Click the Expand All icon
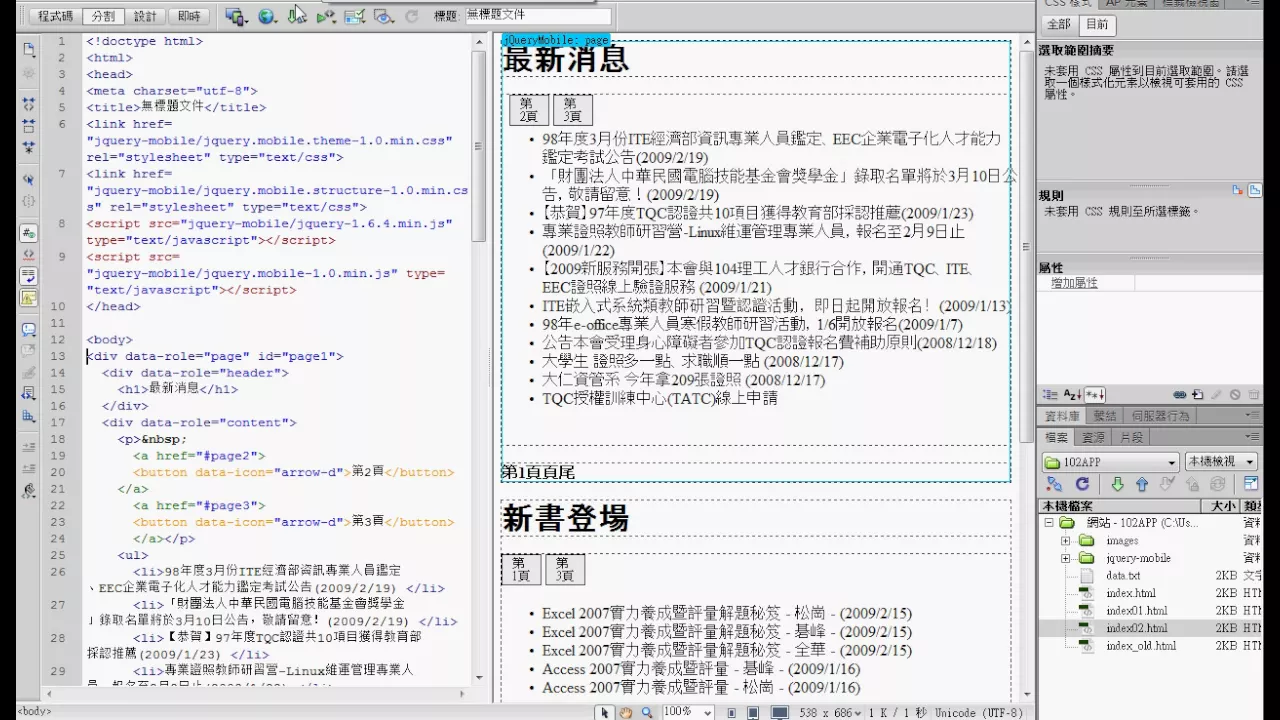 coord(29,147)
